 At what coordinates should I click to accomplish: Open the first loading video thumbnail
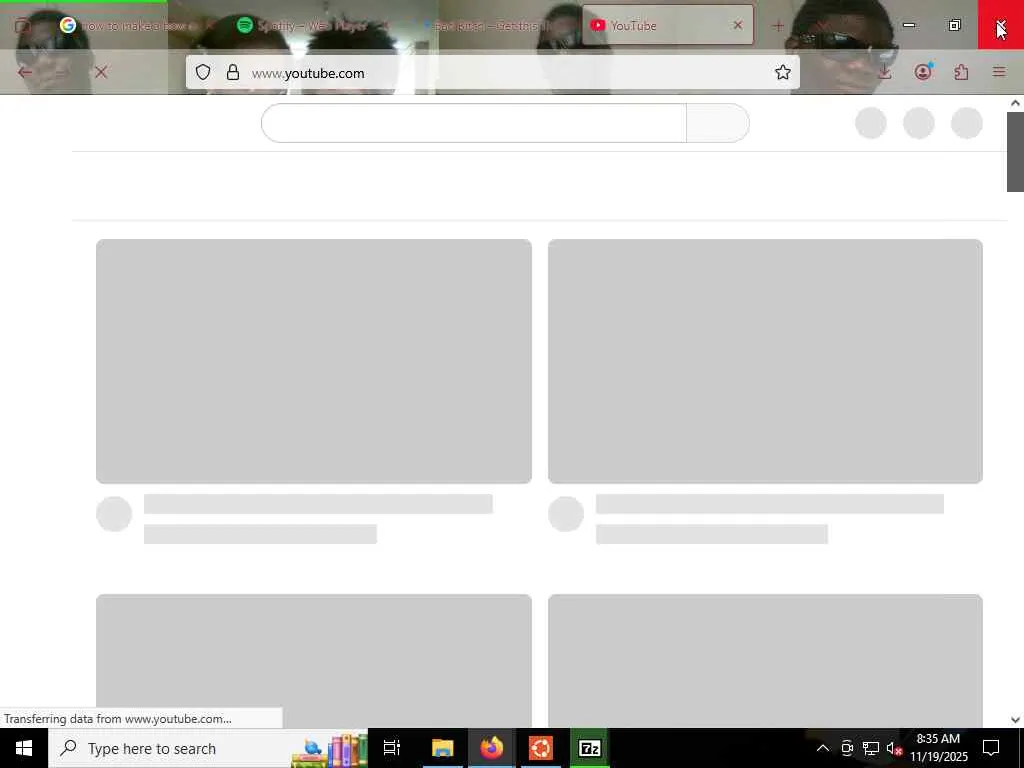[x=313, y=361]
